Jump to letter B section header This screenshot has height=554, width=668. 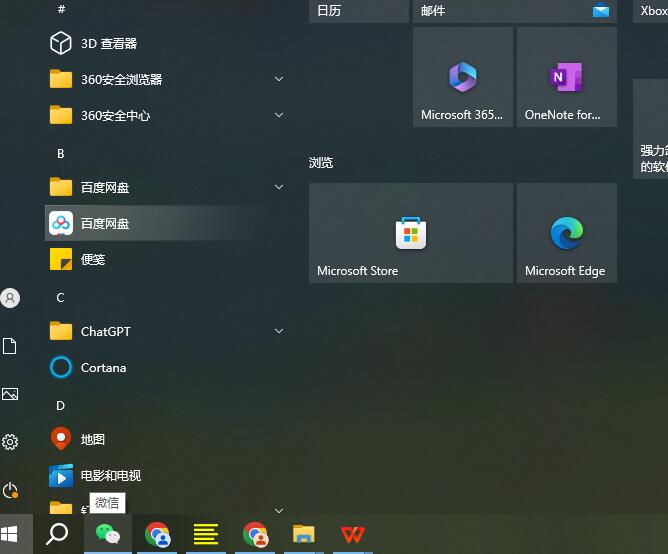coord(61,153)
